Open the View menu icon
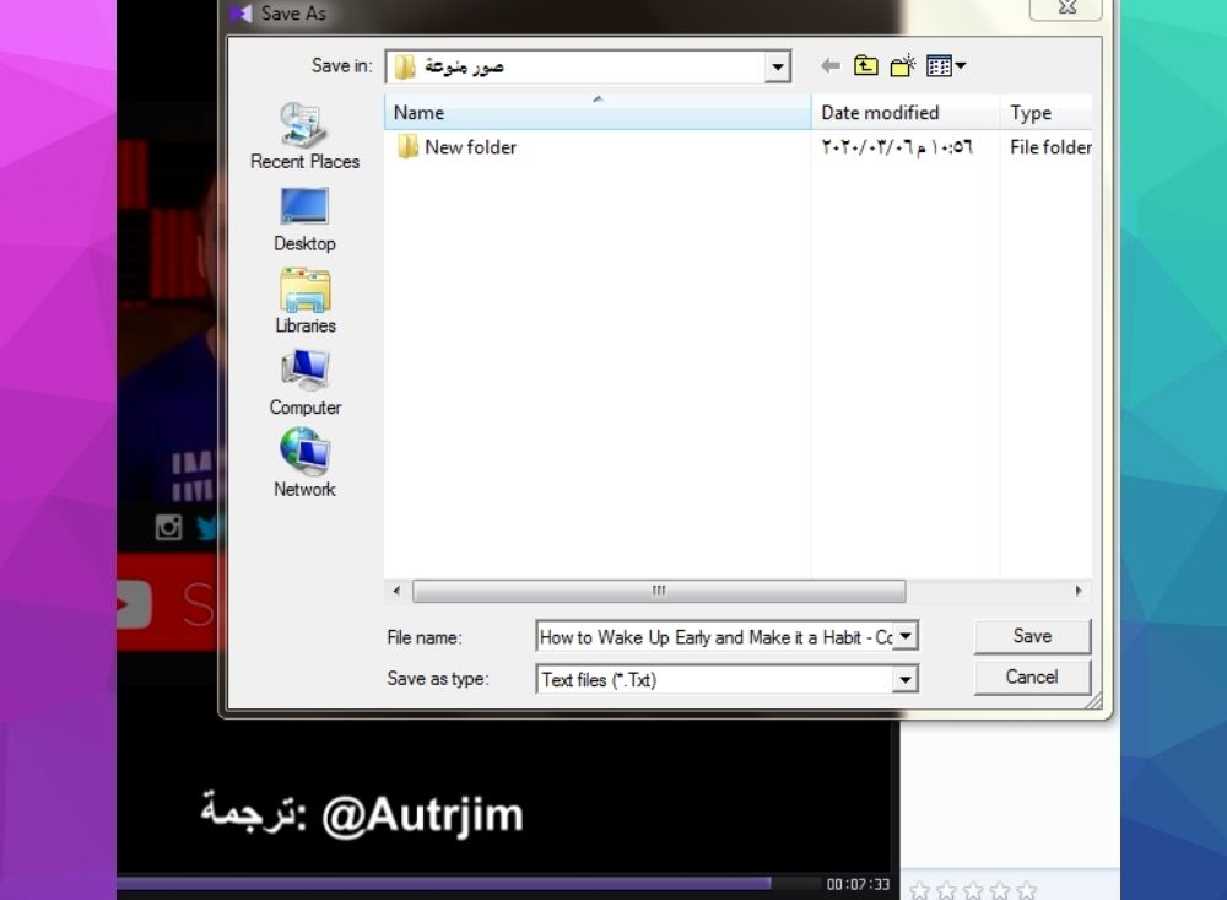Image resolution: width=1227 pixels, height=900 pixels. point(945,66)
